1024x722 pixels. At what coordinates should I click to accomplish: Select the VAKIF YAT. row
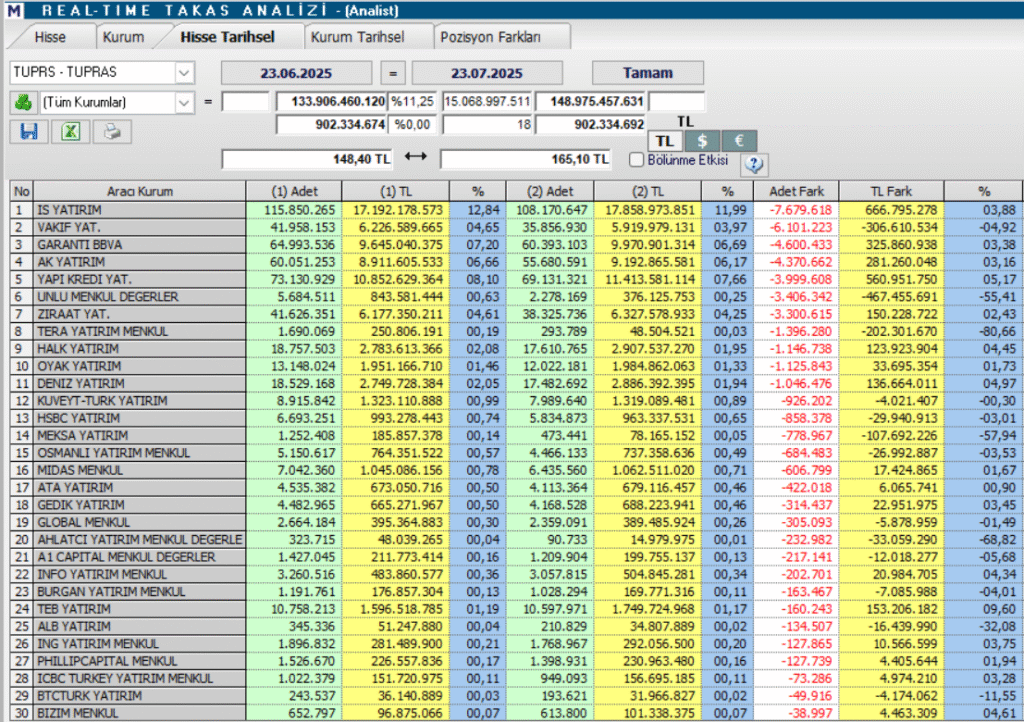click(516, 227)
